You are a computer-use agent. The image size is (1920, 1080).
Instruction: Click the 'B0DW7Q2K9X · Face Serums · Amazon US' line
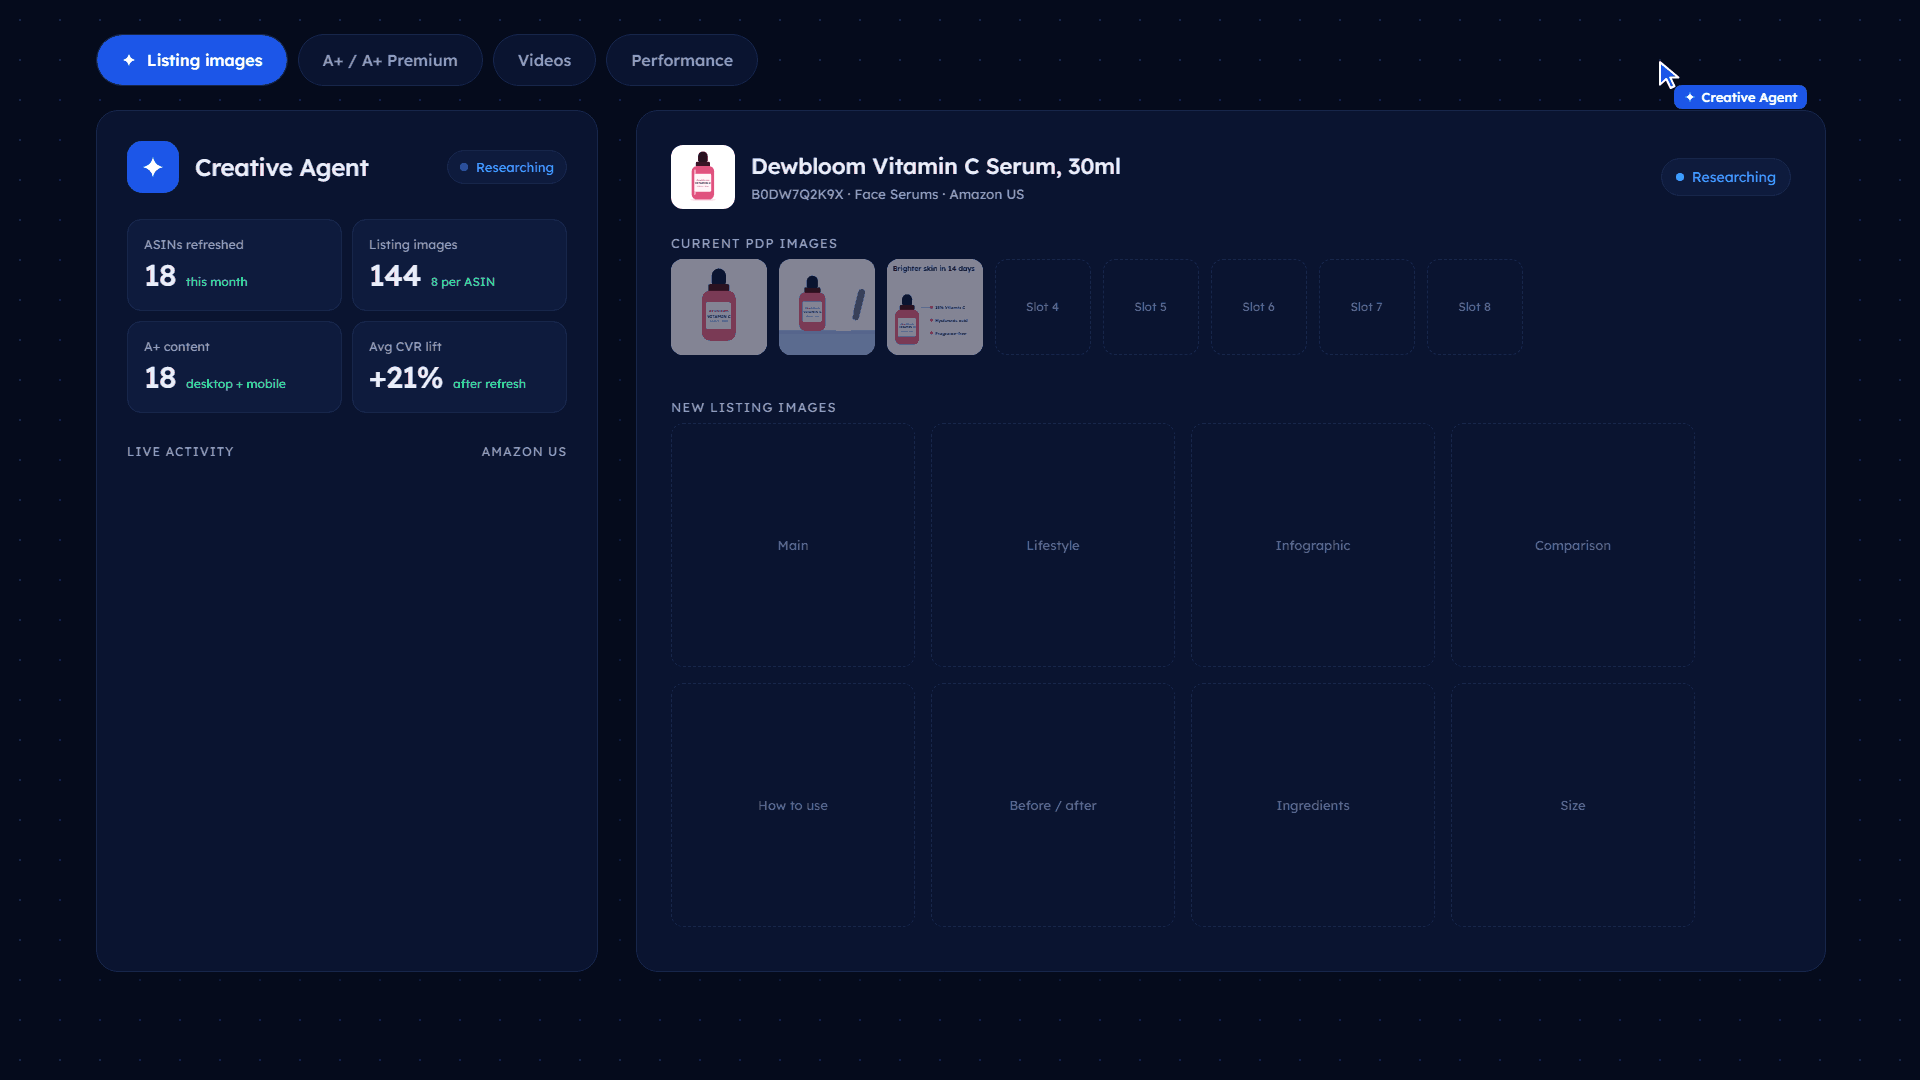pyautogui.click(x=887, y=194)
